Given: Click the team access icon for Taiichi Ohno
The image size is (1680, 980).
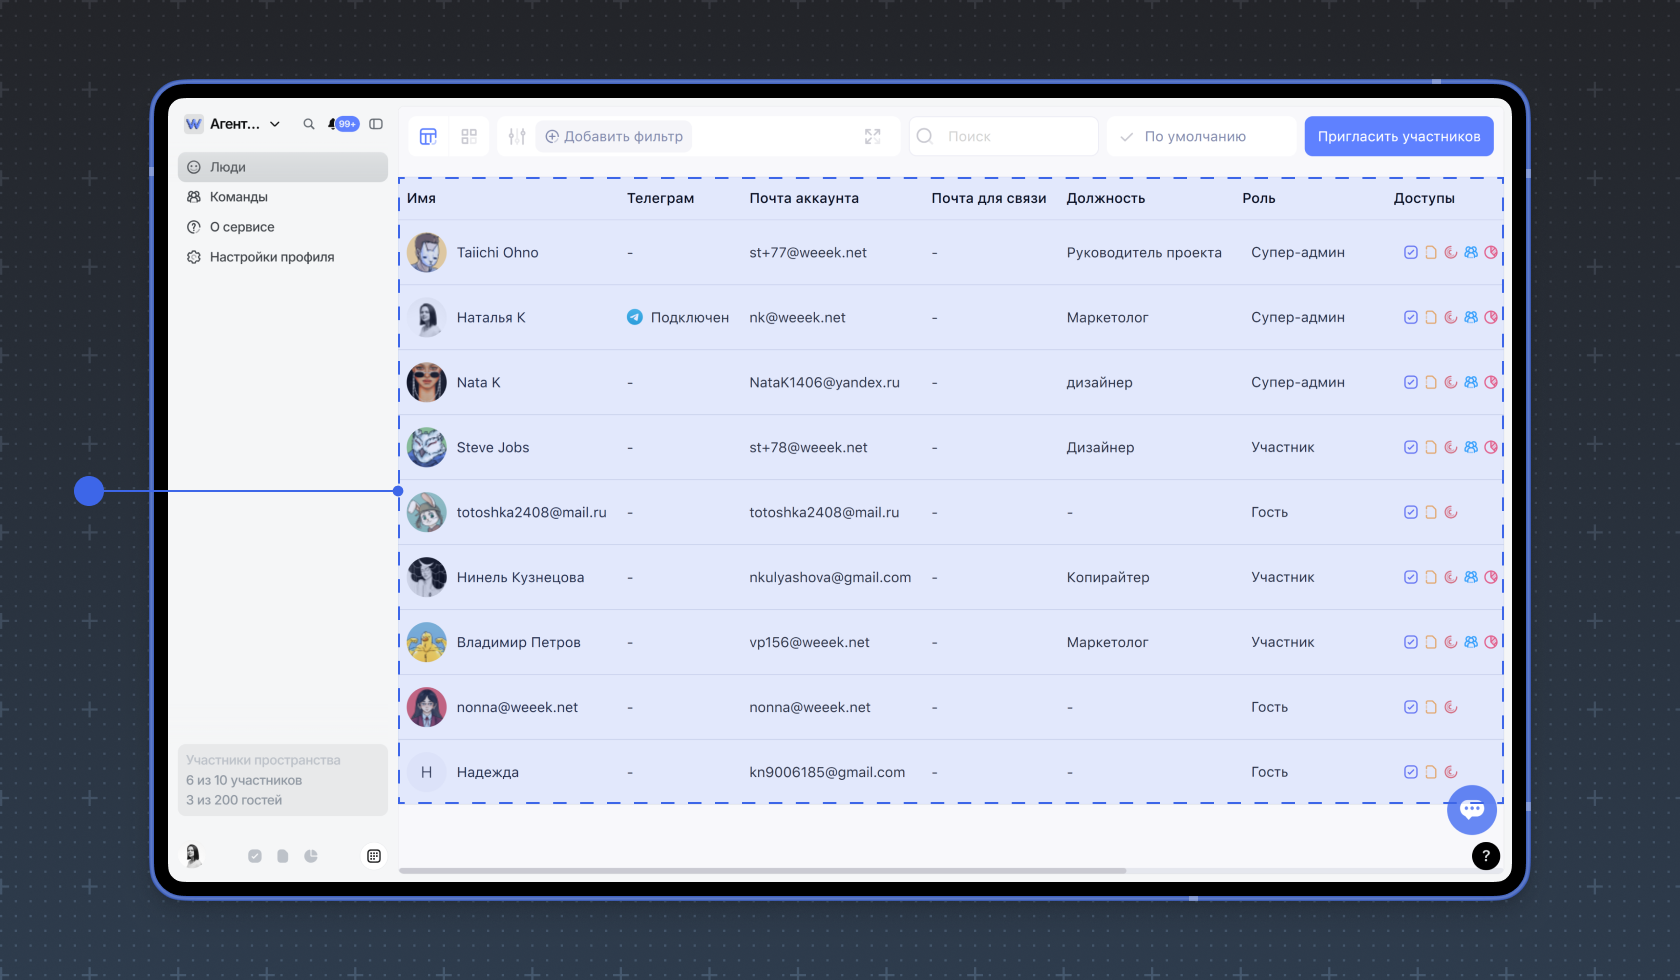Looking at the screenshot, I should point(1471,253).
